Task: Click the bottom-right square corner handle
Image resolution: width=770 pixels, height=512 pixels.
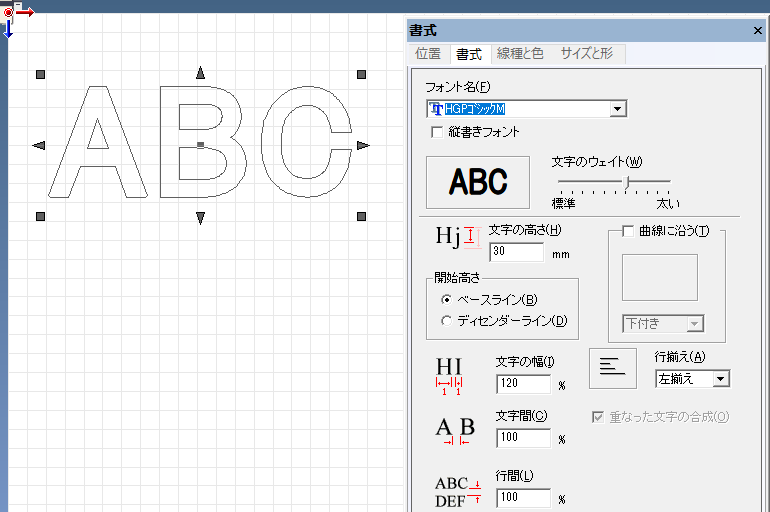Action: click(361, 216)
